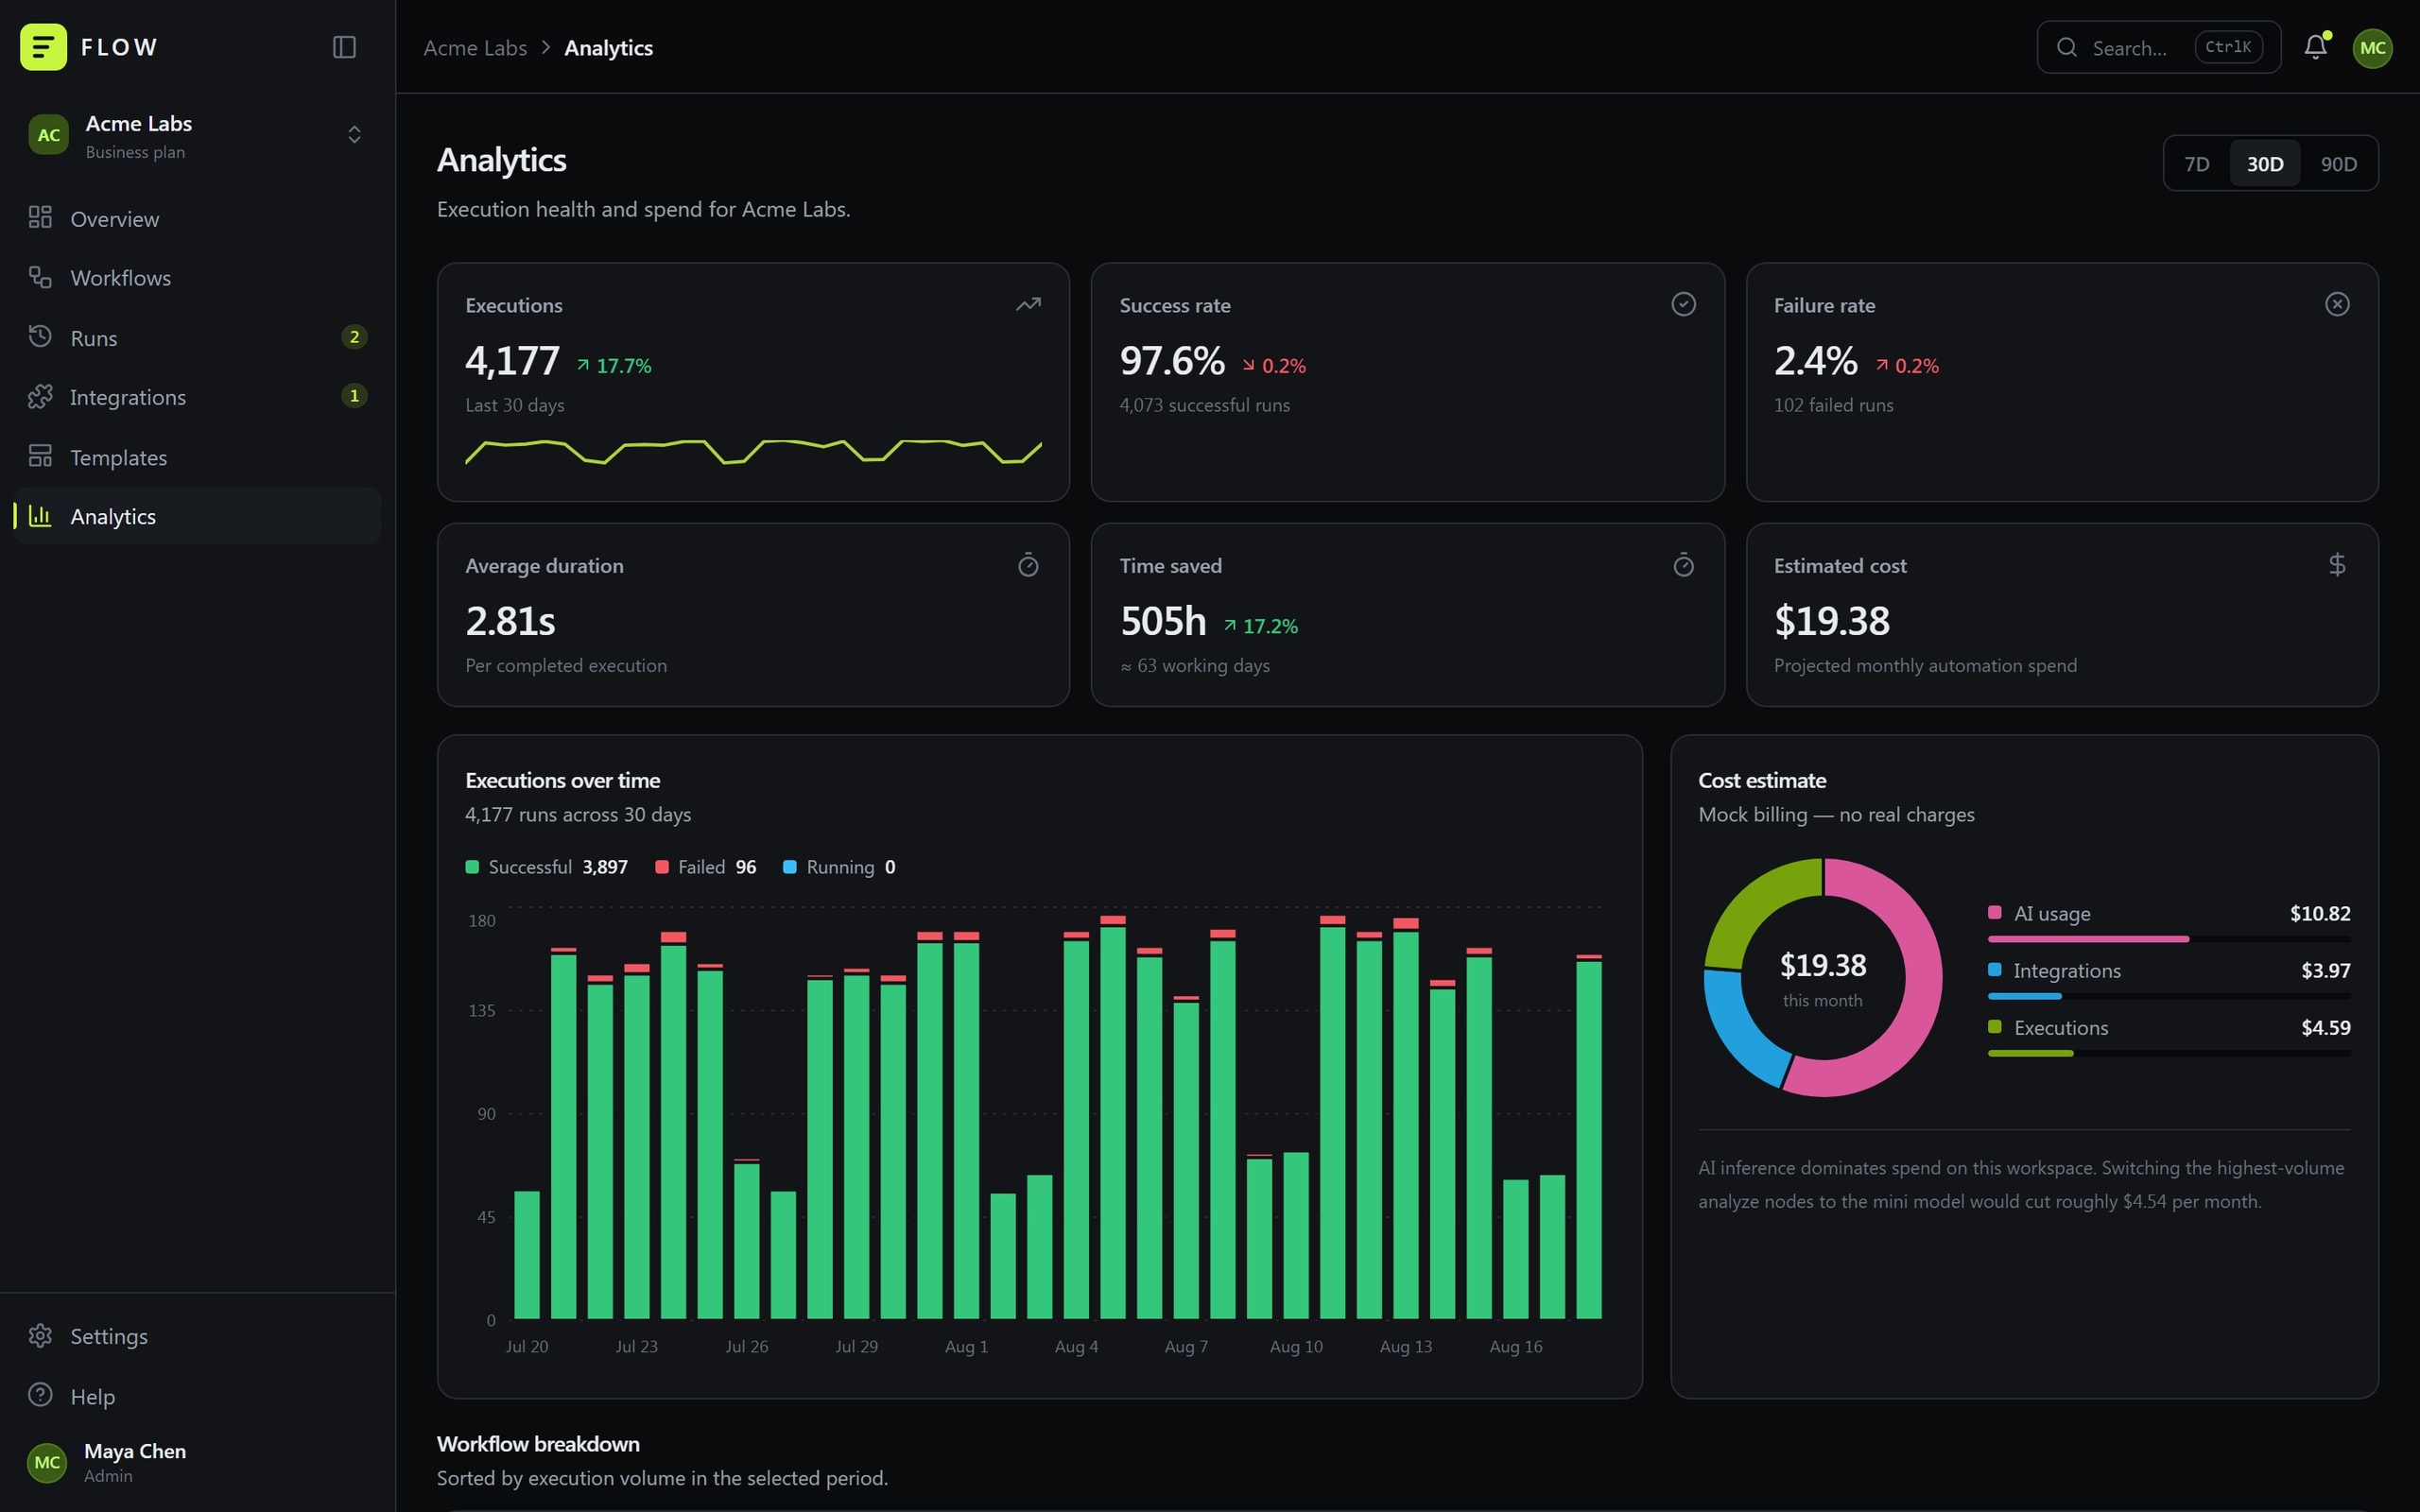Click the Analytics breadcrumb
The image size is (2420, 1512).
[608, 48]
